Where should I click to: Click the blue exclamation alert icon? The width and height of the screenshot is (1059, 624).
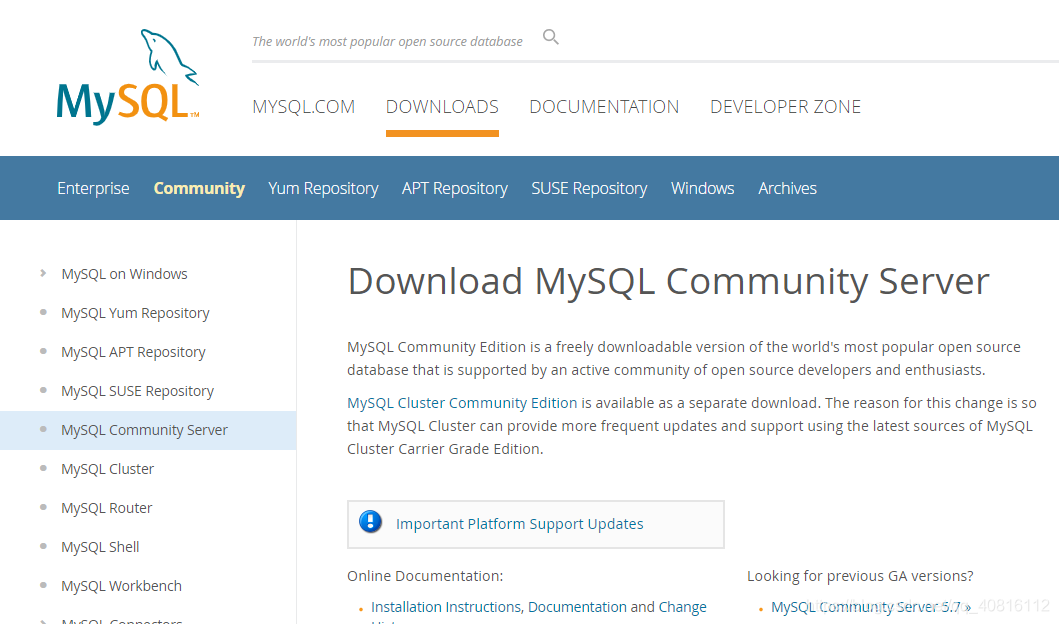point(370,522)
